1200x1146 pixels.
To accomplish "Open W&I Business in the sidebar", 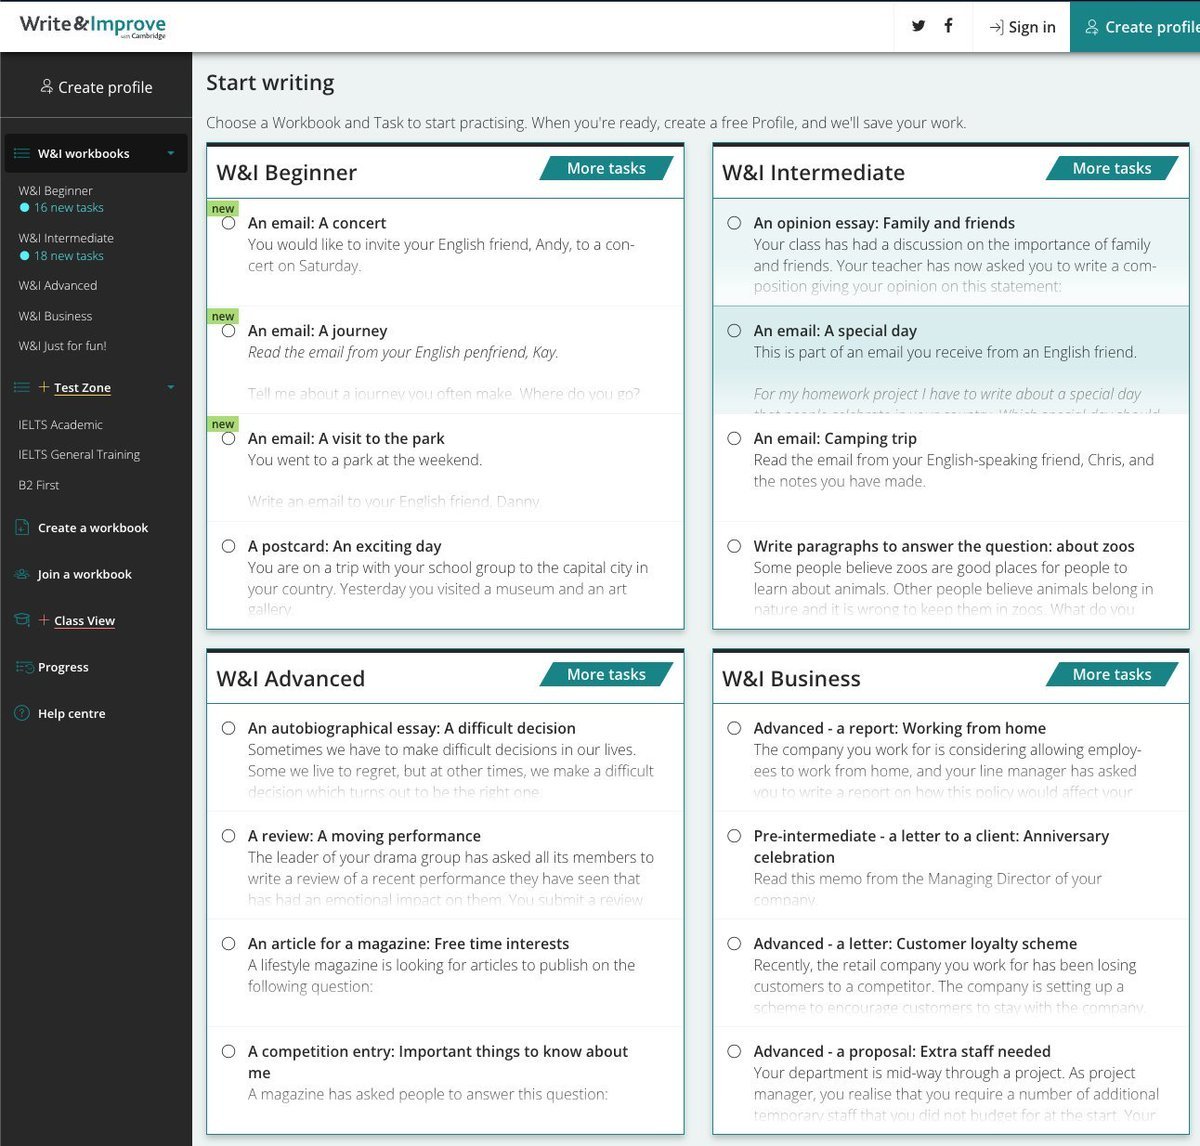I will click(x=55, y=316).
